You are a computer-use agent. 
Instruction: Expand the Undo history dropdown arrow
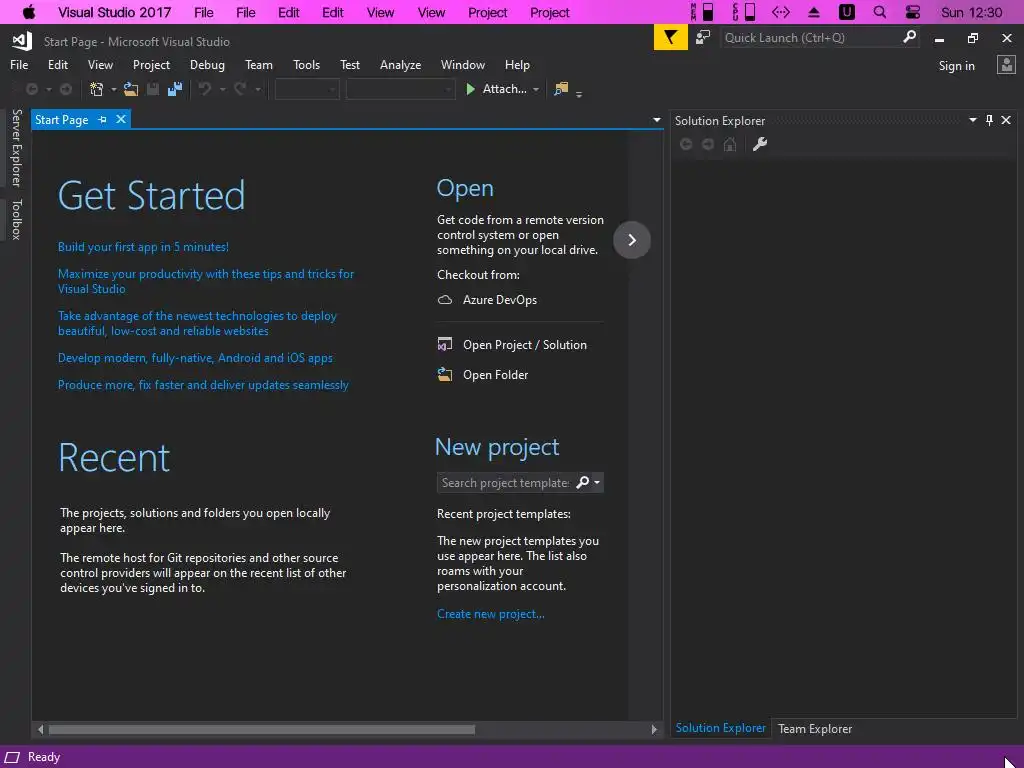(222, 89)
